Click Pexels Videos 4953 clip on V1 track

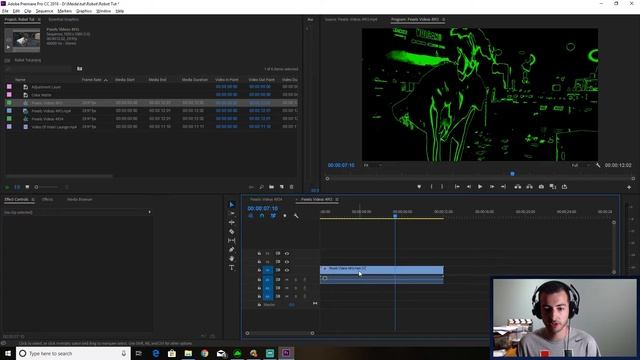tap(382, 270)
